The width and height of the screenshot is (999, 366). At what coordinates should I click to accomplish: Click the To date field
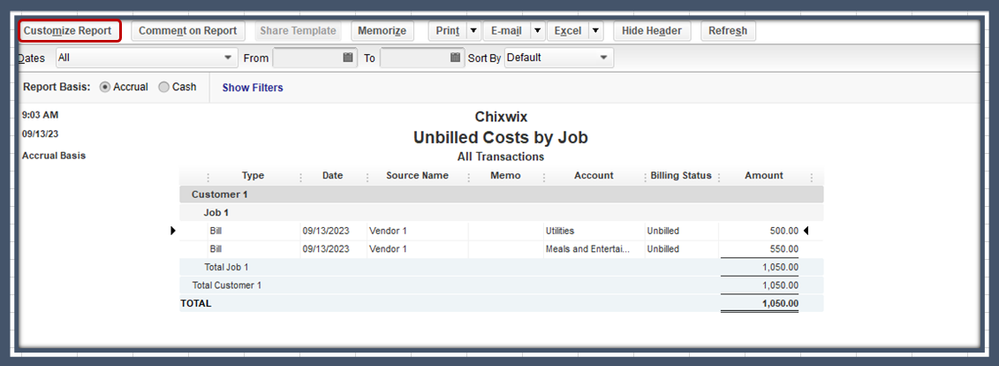[x=414, y=58]
